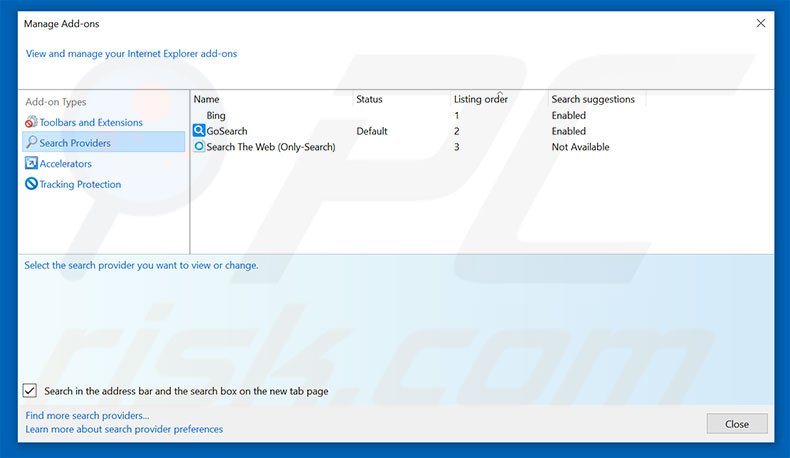Click the Search The Web provider icon

(x=199, y=147)
